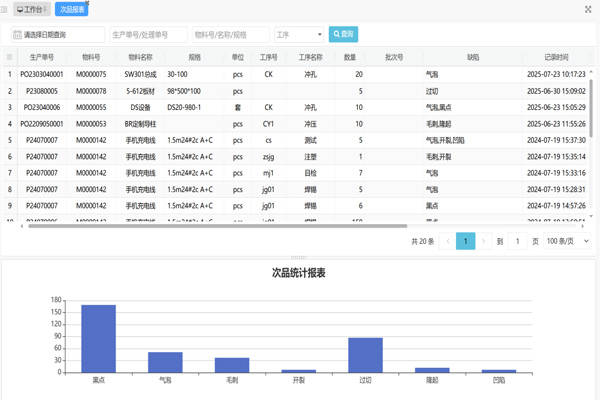Click the 过切 bar in chart

coord(365,355)
